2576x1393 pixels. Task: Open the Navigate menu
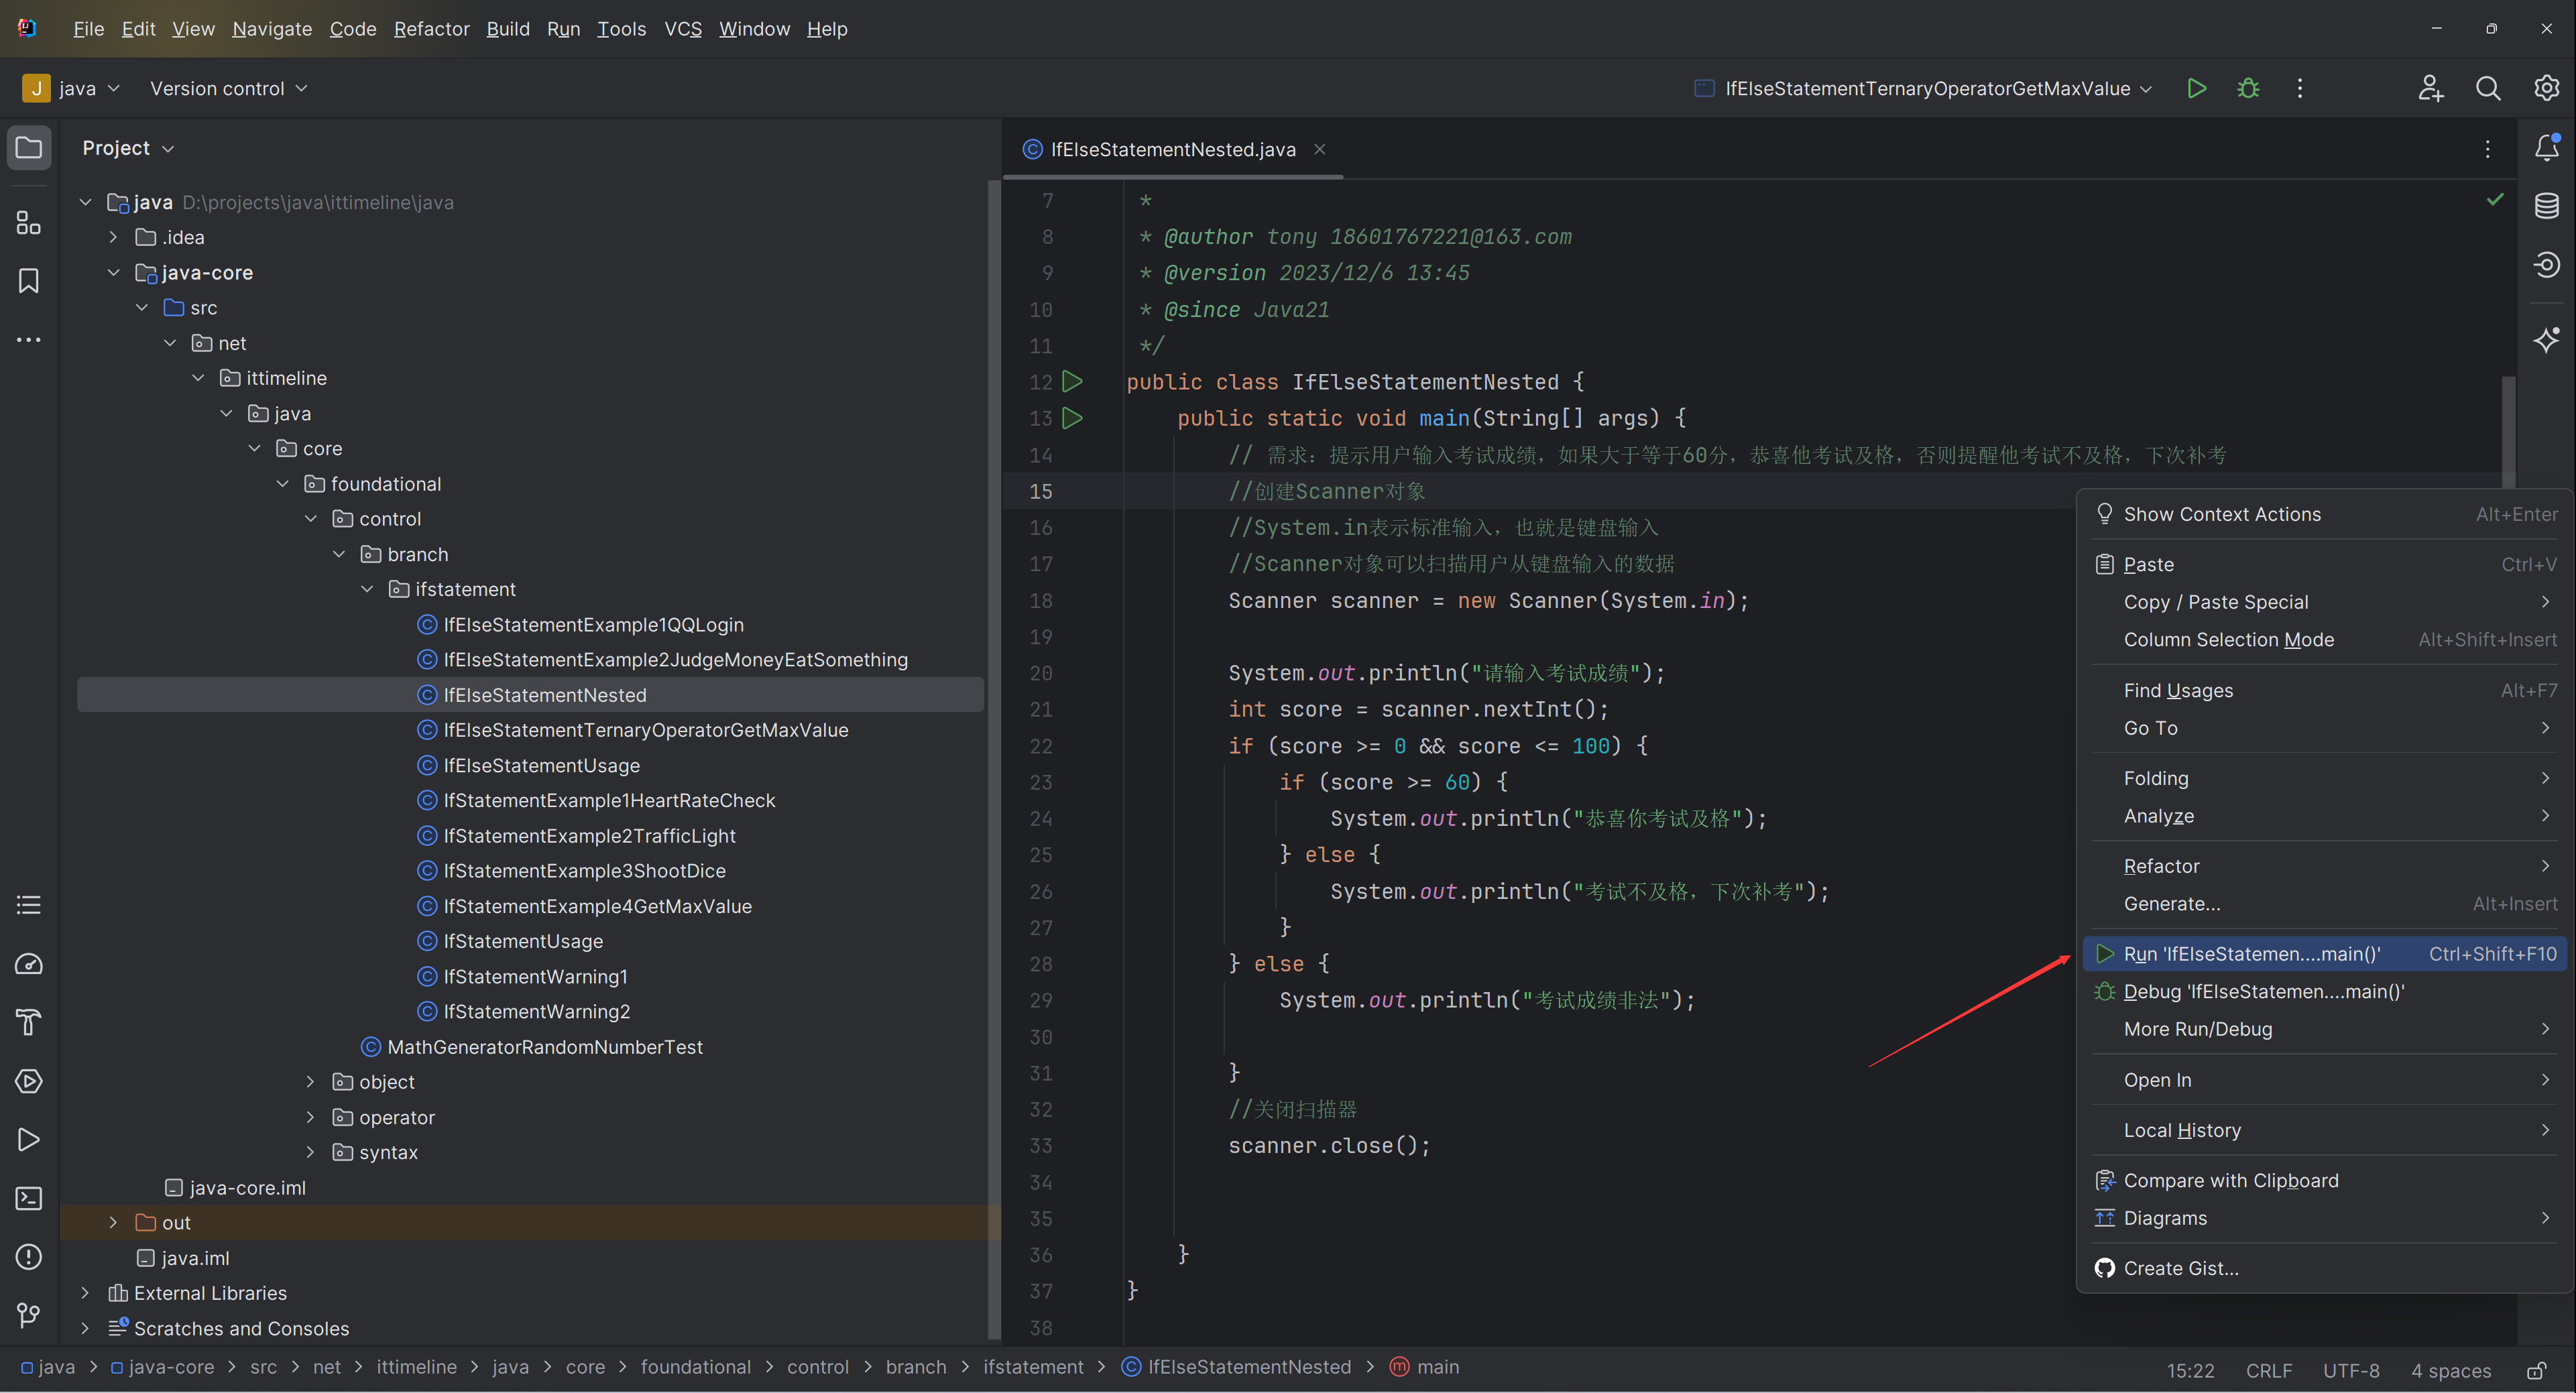pyautogui.click(x=272, y=29)
